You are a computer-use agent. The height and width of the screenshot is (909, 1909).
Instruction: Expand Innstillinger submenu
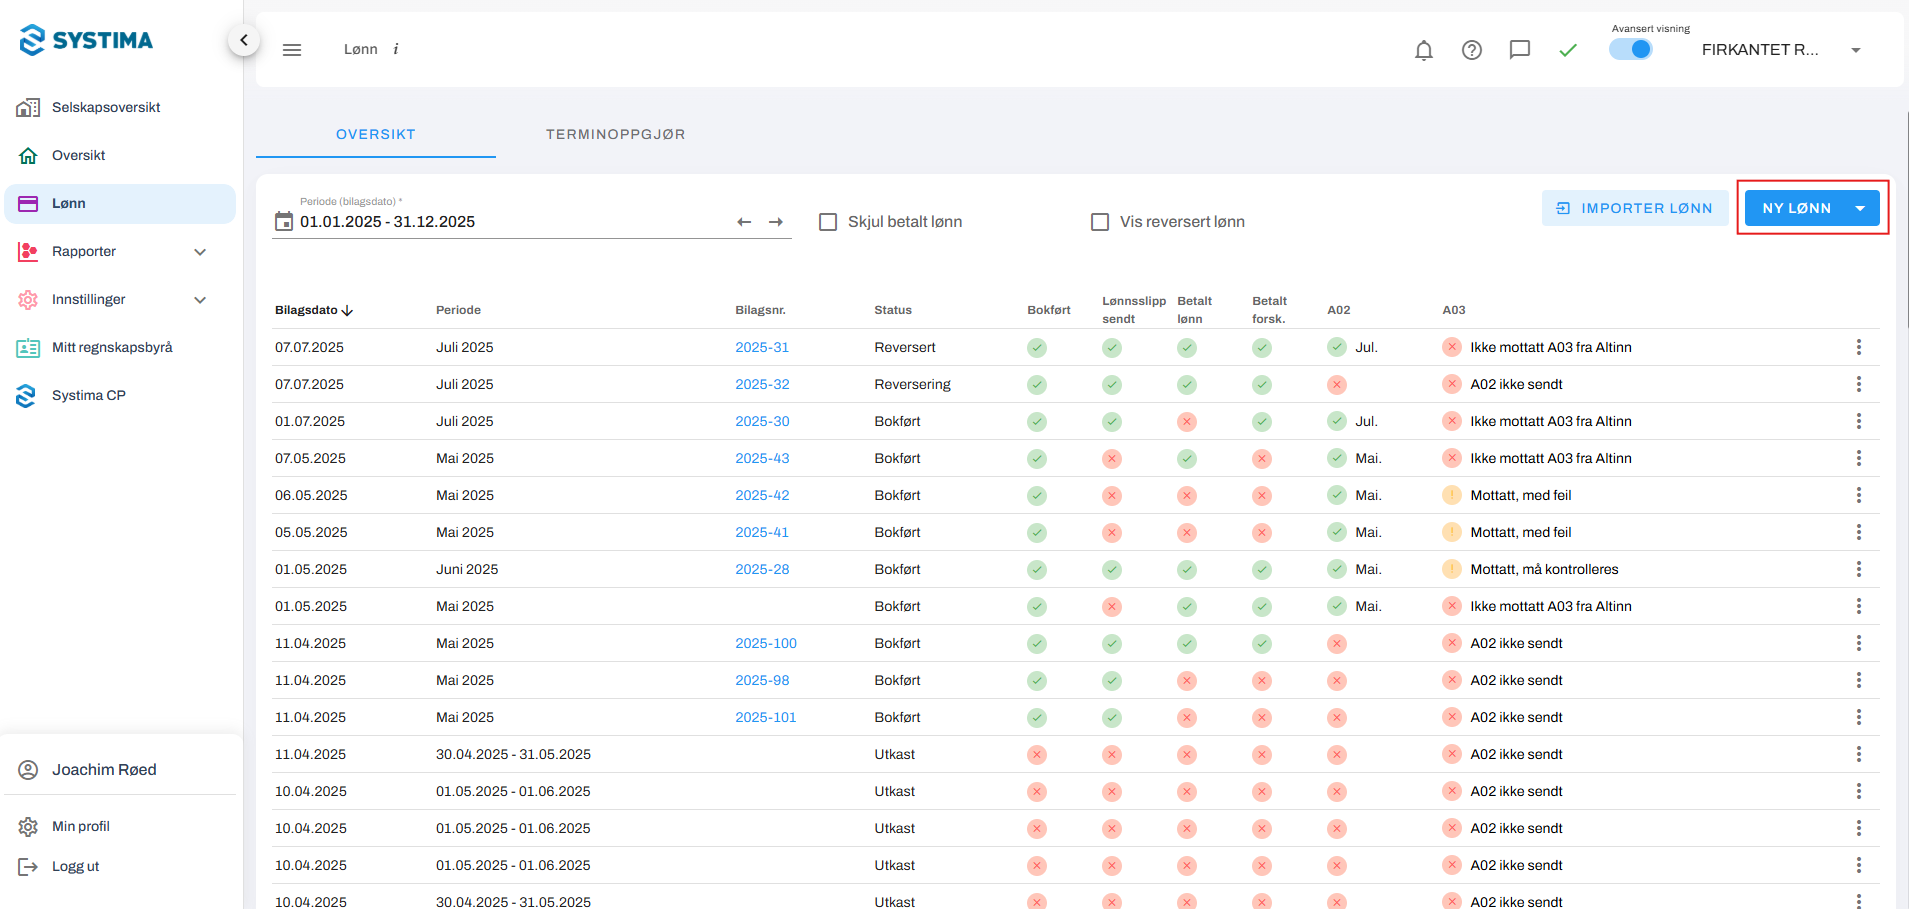click(x=200, y=299)
